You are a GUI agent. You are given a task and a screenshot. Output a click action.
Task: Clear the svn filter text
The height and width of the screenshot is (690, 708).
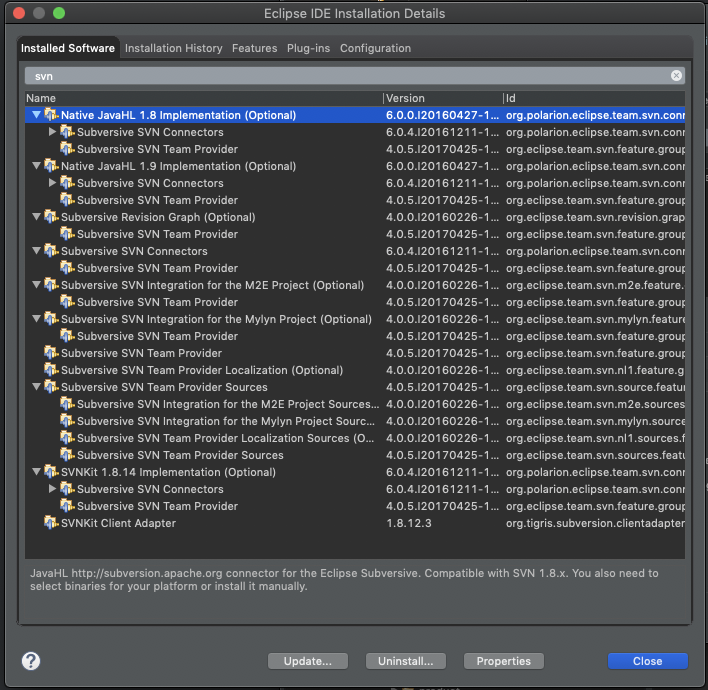tap(676, 75)
